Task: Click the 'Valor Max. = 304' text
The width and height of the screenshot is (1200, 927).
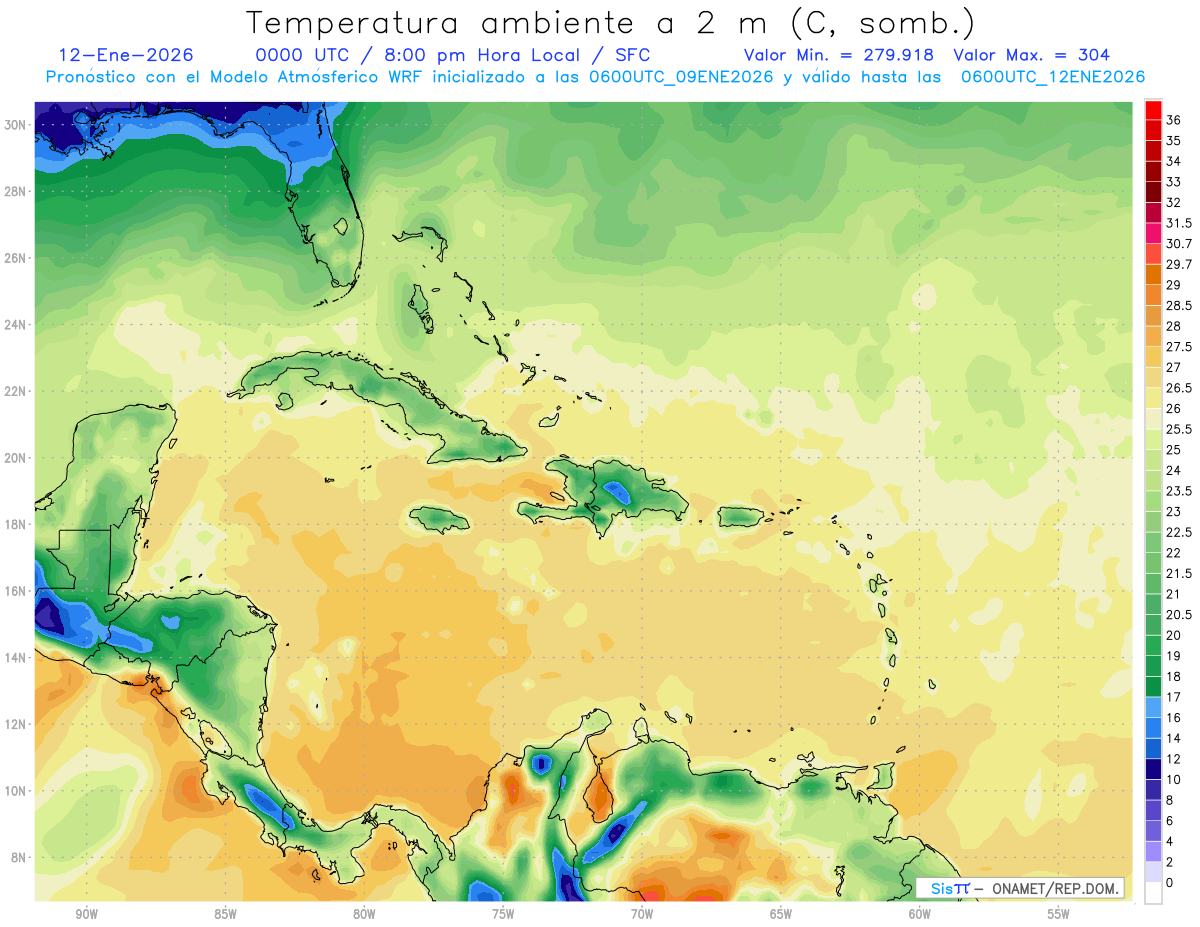Action: pos(1032,55)
